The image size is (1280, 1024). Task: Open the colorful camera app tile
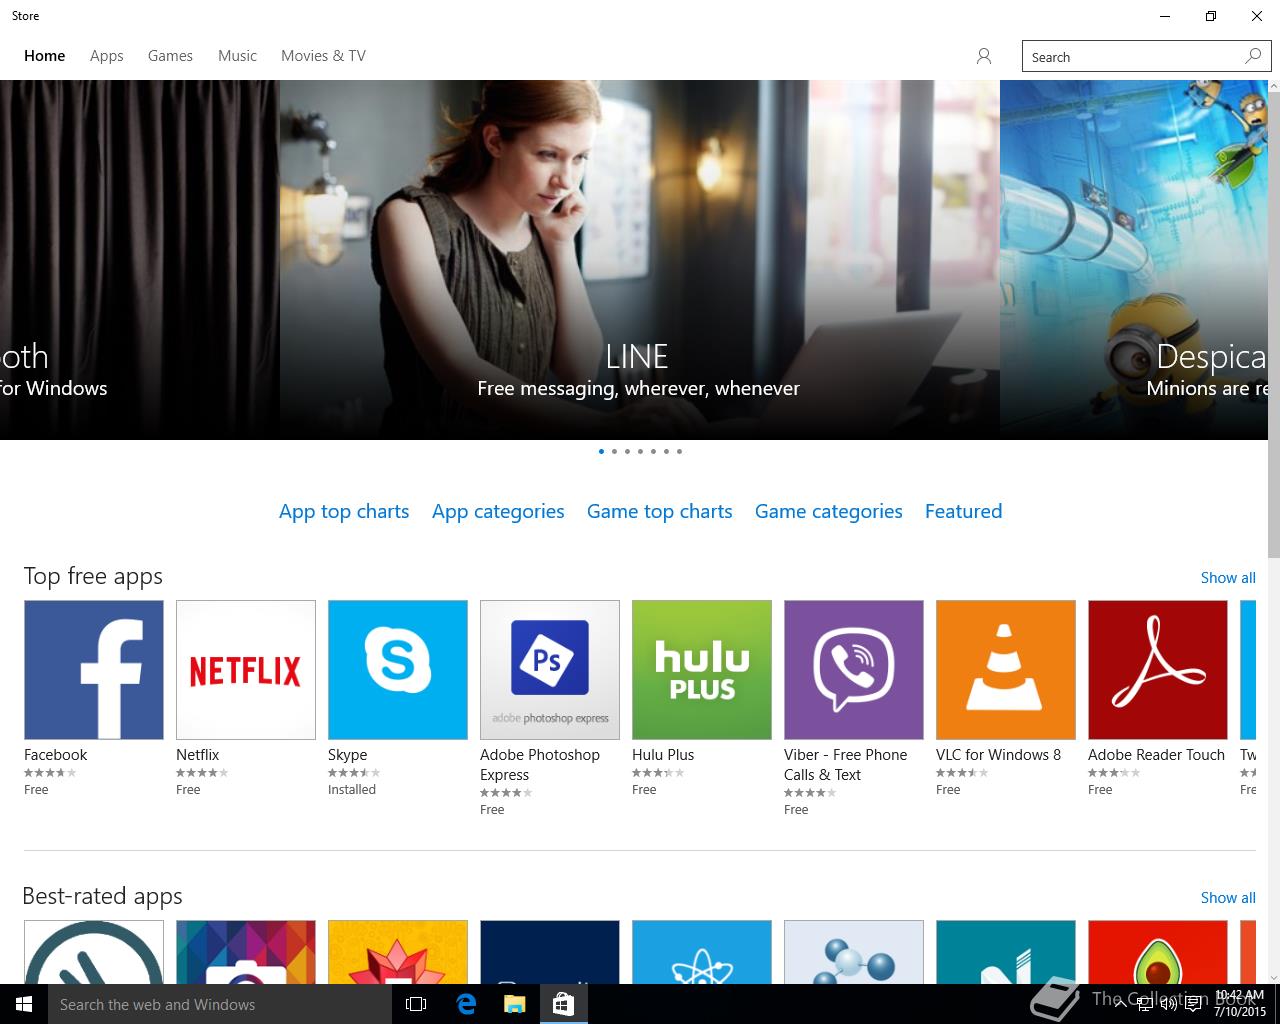[246, 952]
